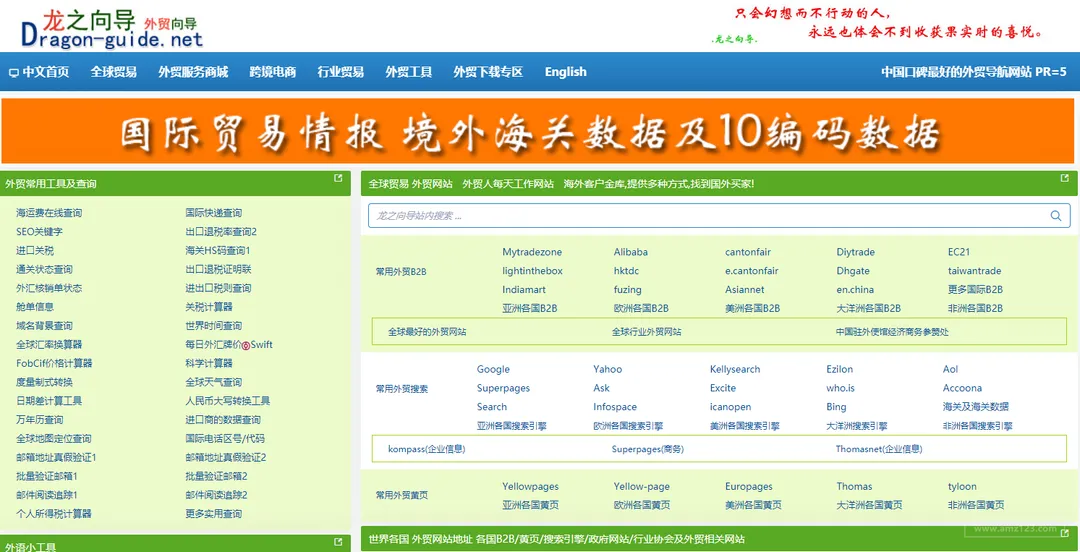The image size is (1080, 552).
Task: Open 个人所得税计算器 link
Action: (x=54, y=513)
